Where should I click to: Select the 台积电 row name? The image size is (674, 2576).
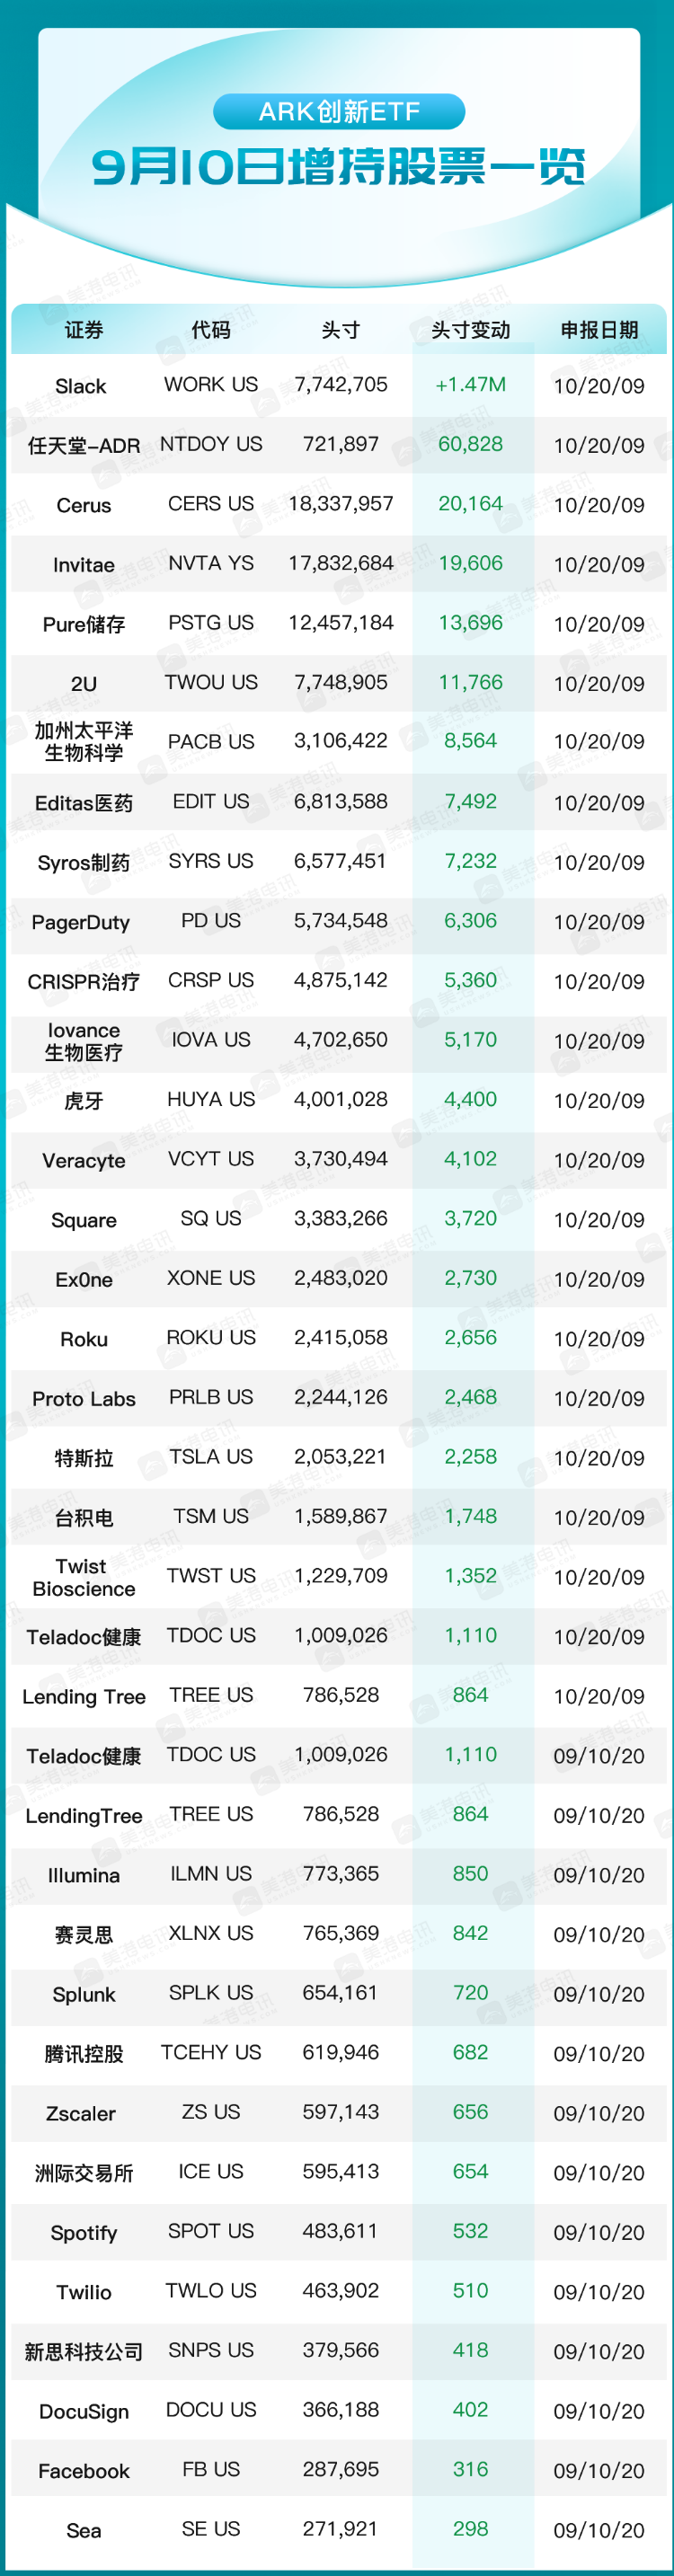84,1518
